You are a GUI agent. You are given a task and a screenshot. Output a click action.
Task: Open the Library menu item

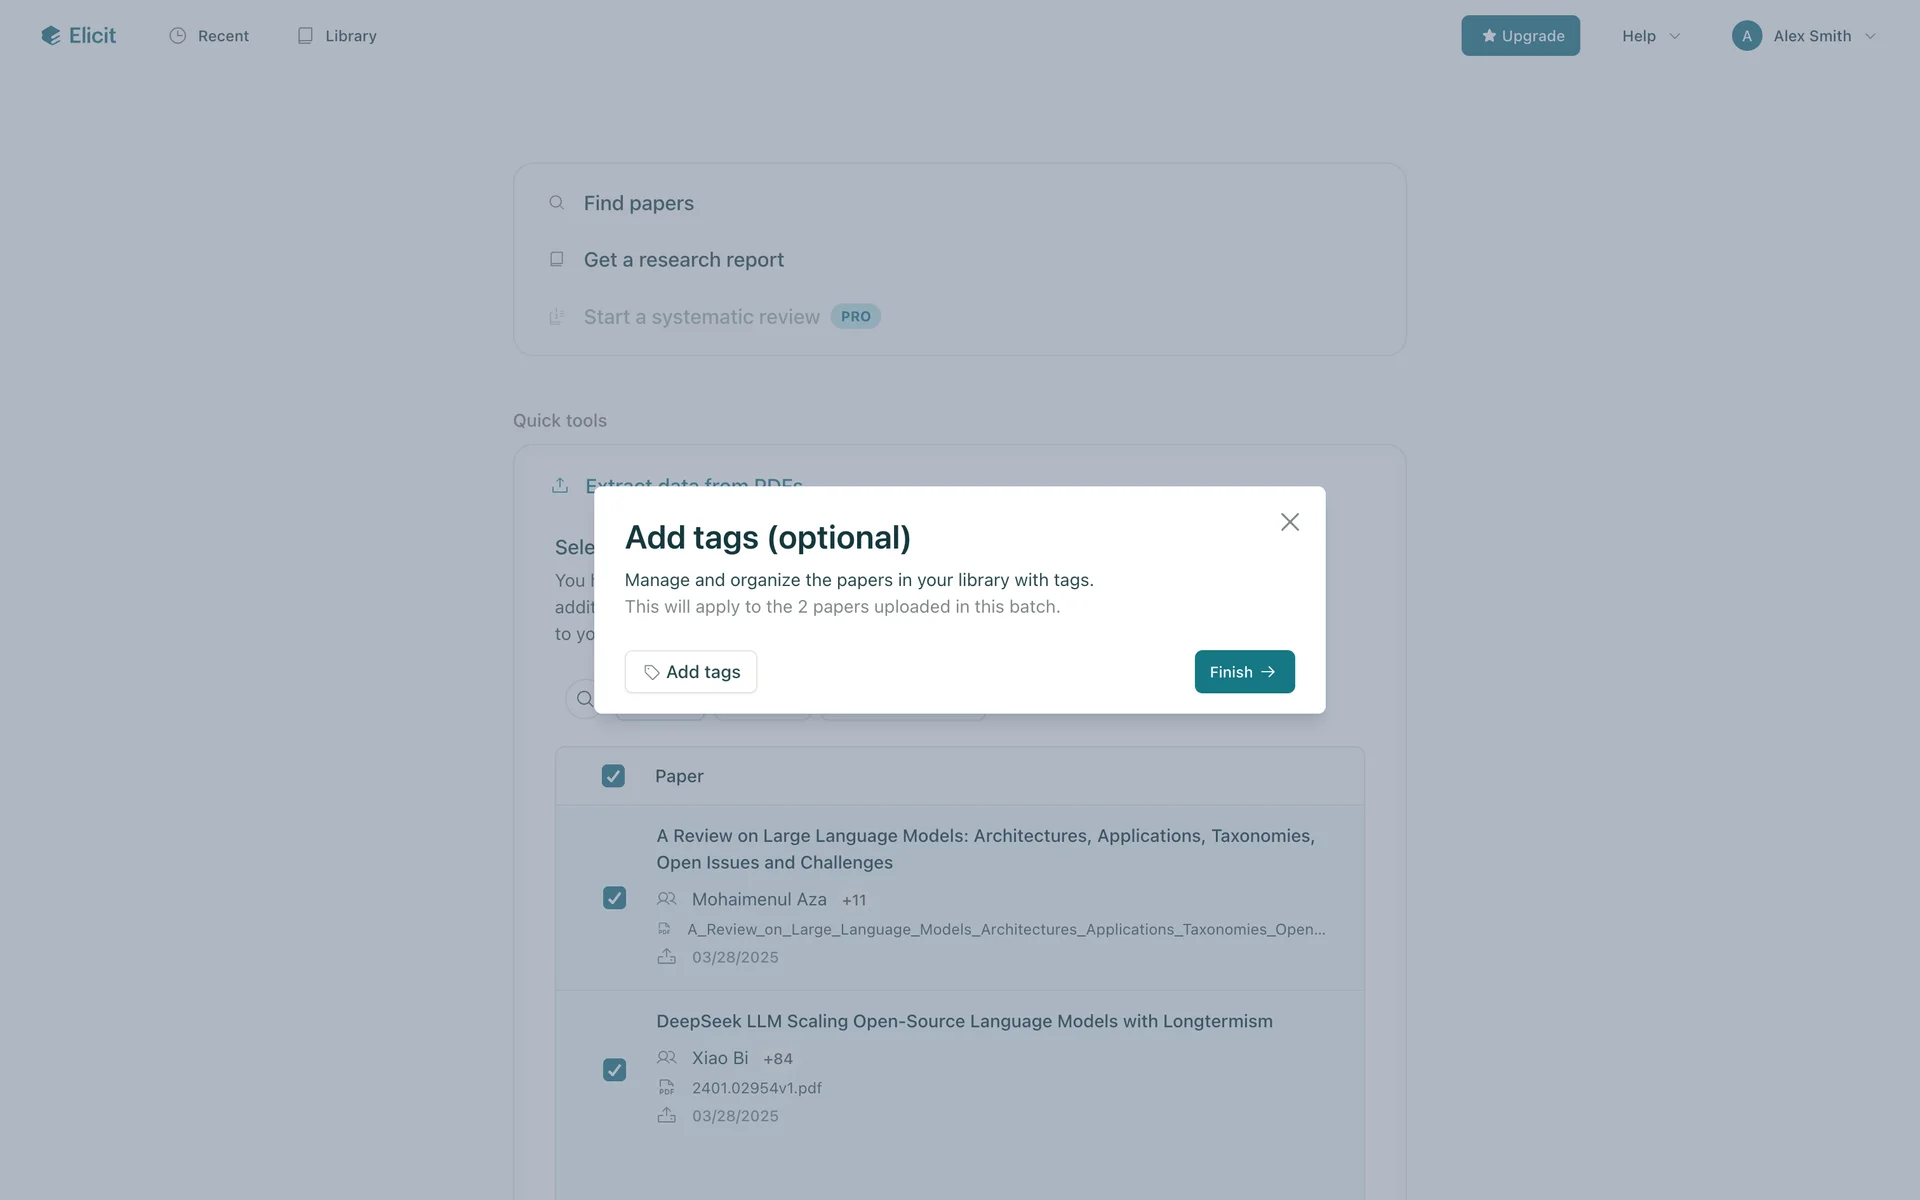click(x=350, y=36)
